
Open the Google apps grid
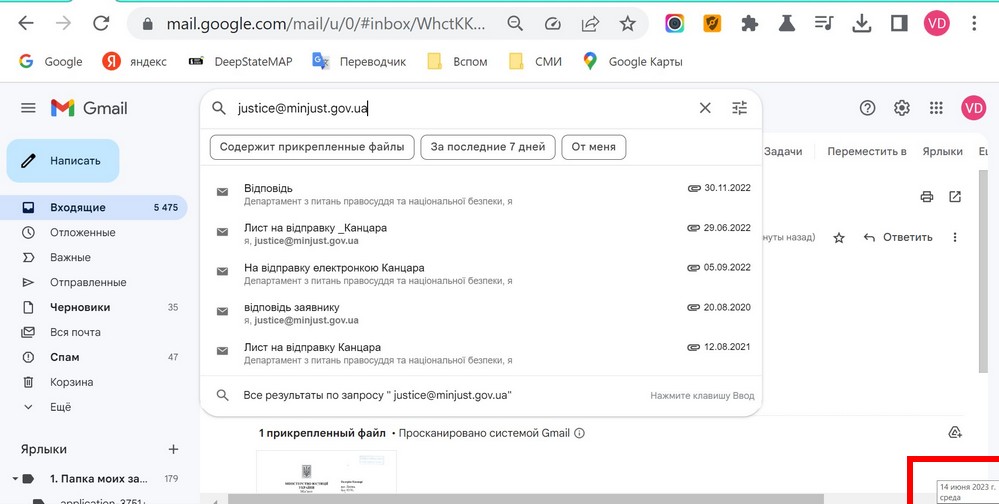pyautogui.click(x=936, y=108)
